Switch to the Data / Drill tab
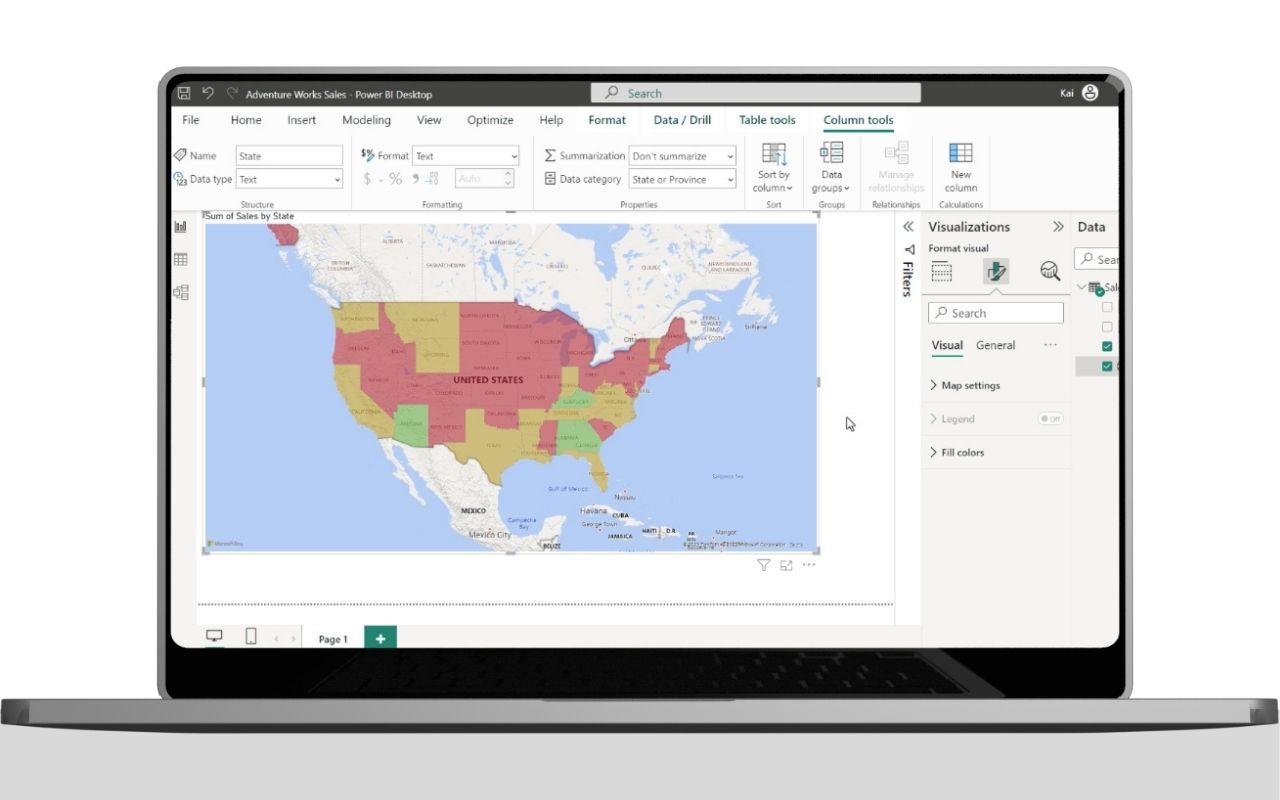The height and width of the screenshot is (800, 1280). coord(682,120)
